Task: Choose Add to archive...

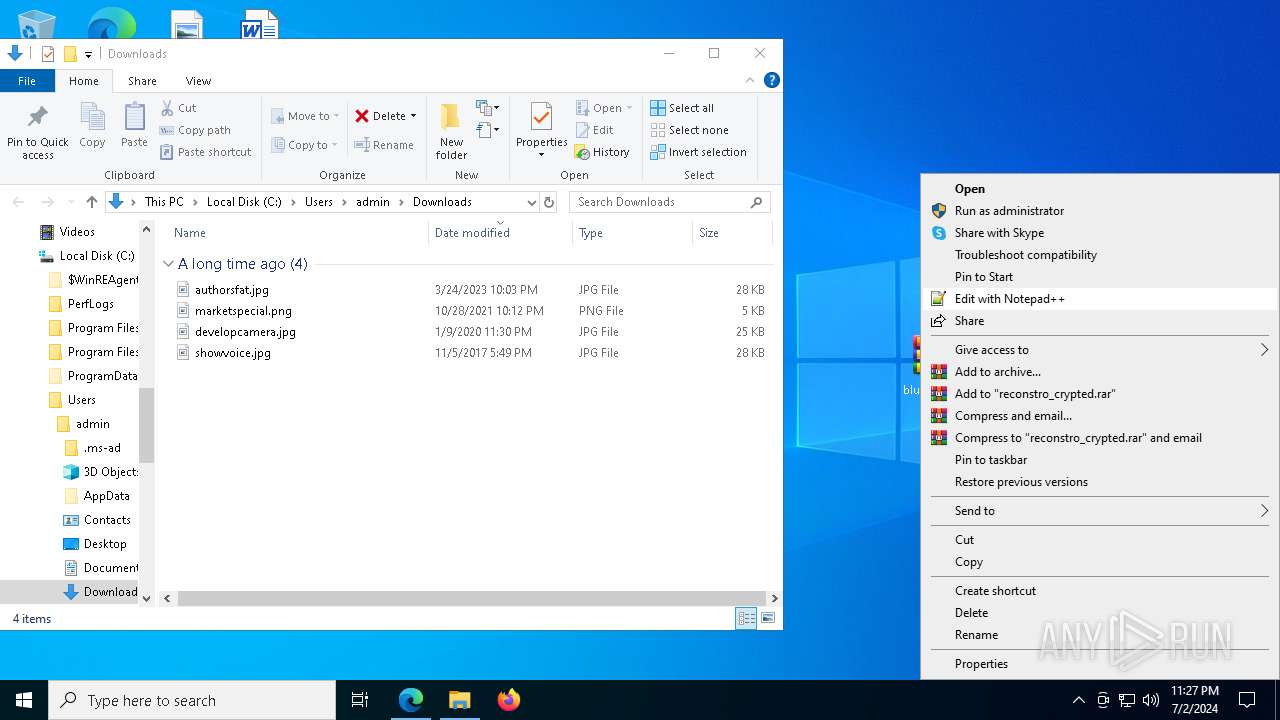Action: coord(1099,372)
